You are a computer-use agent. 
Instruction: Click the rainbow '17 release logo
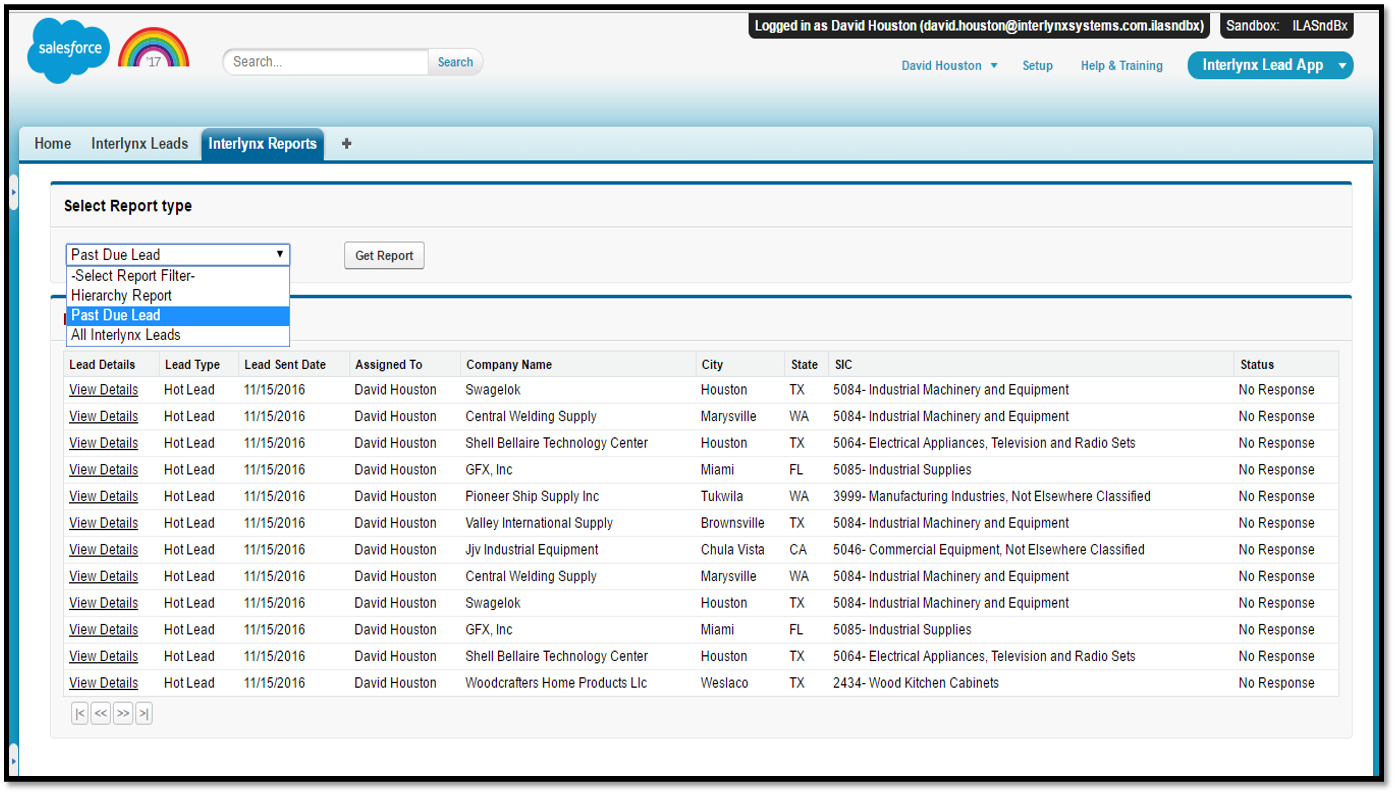[x=153, y=47]
